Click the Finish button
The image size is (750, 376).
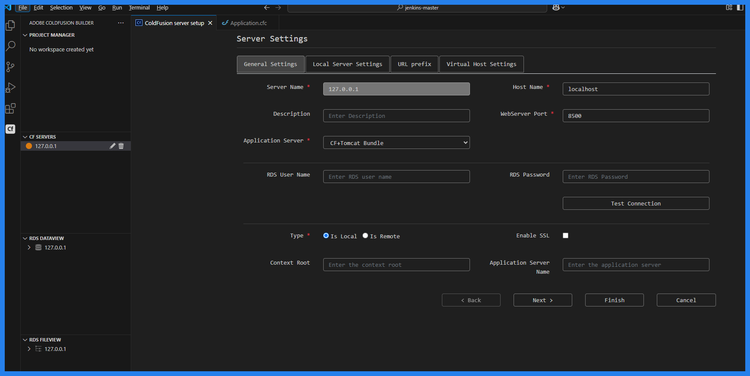point(614,300)
